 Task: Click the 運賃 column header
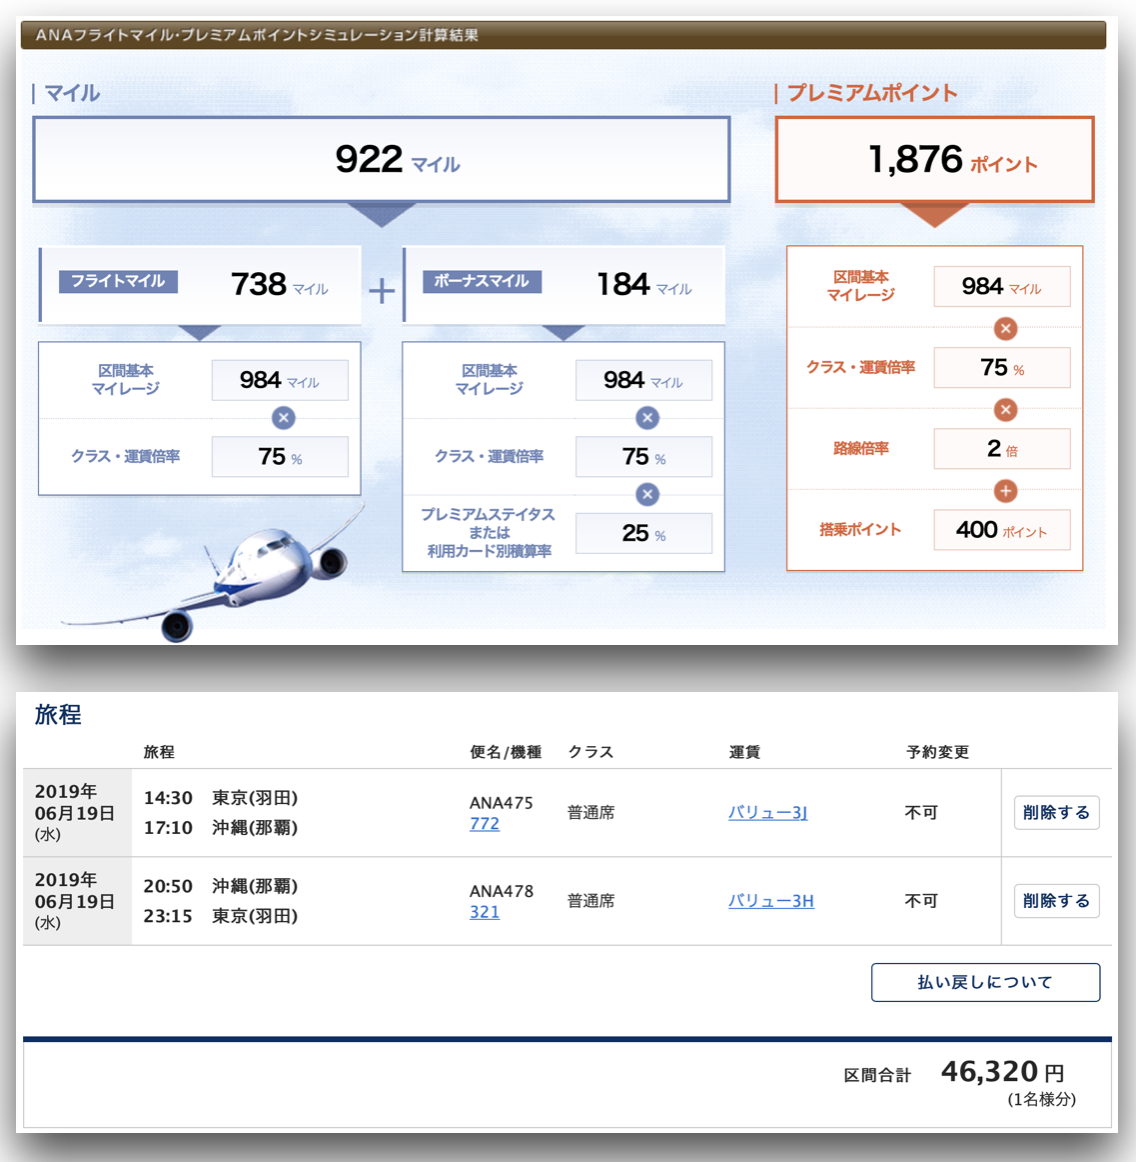[744, 752]
